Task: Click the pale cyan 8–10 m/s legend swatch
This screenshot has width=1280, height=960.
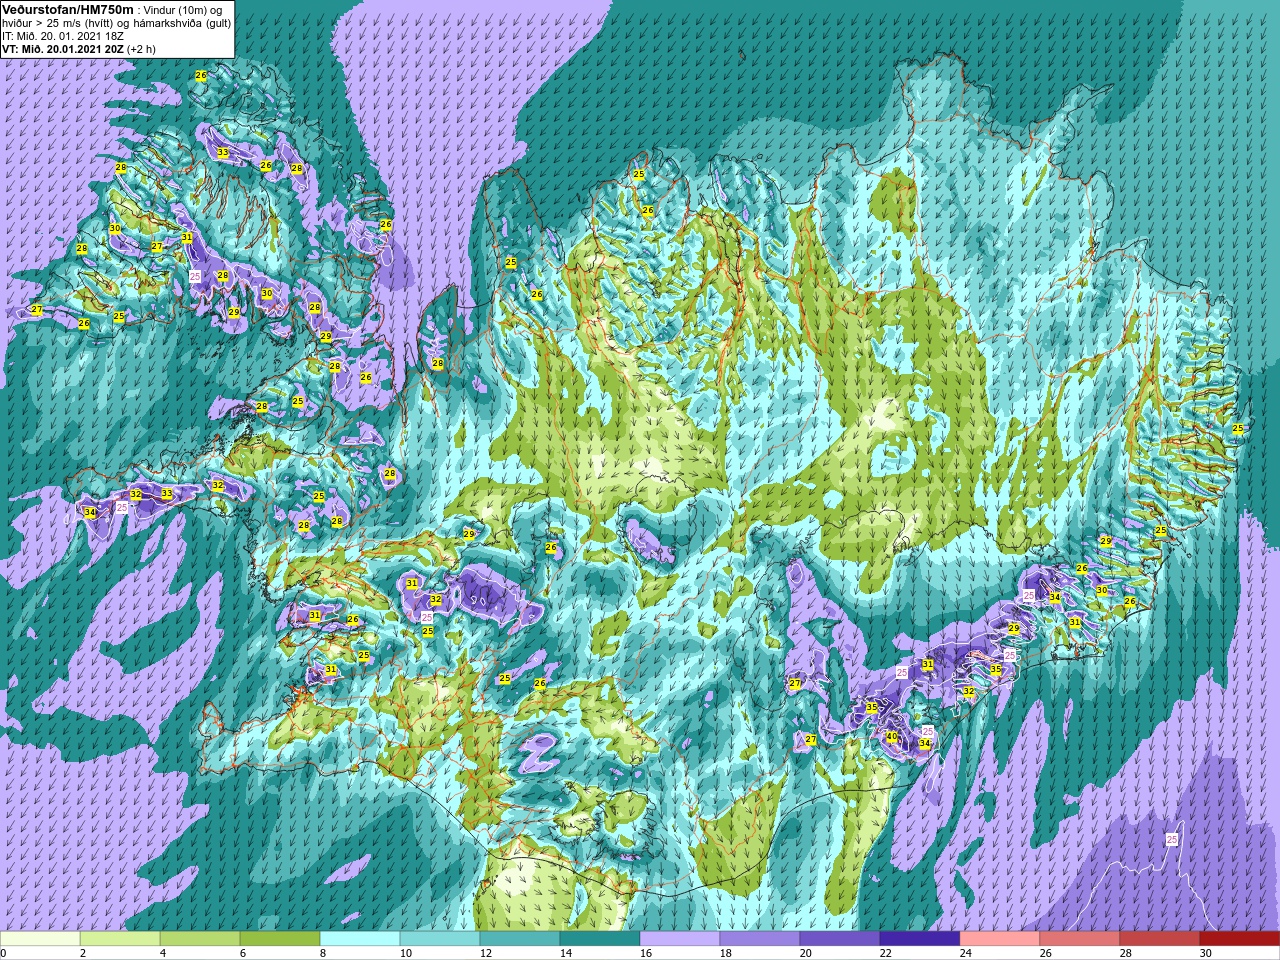Action: 360,939
